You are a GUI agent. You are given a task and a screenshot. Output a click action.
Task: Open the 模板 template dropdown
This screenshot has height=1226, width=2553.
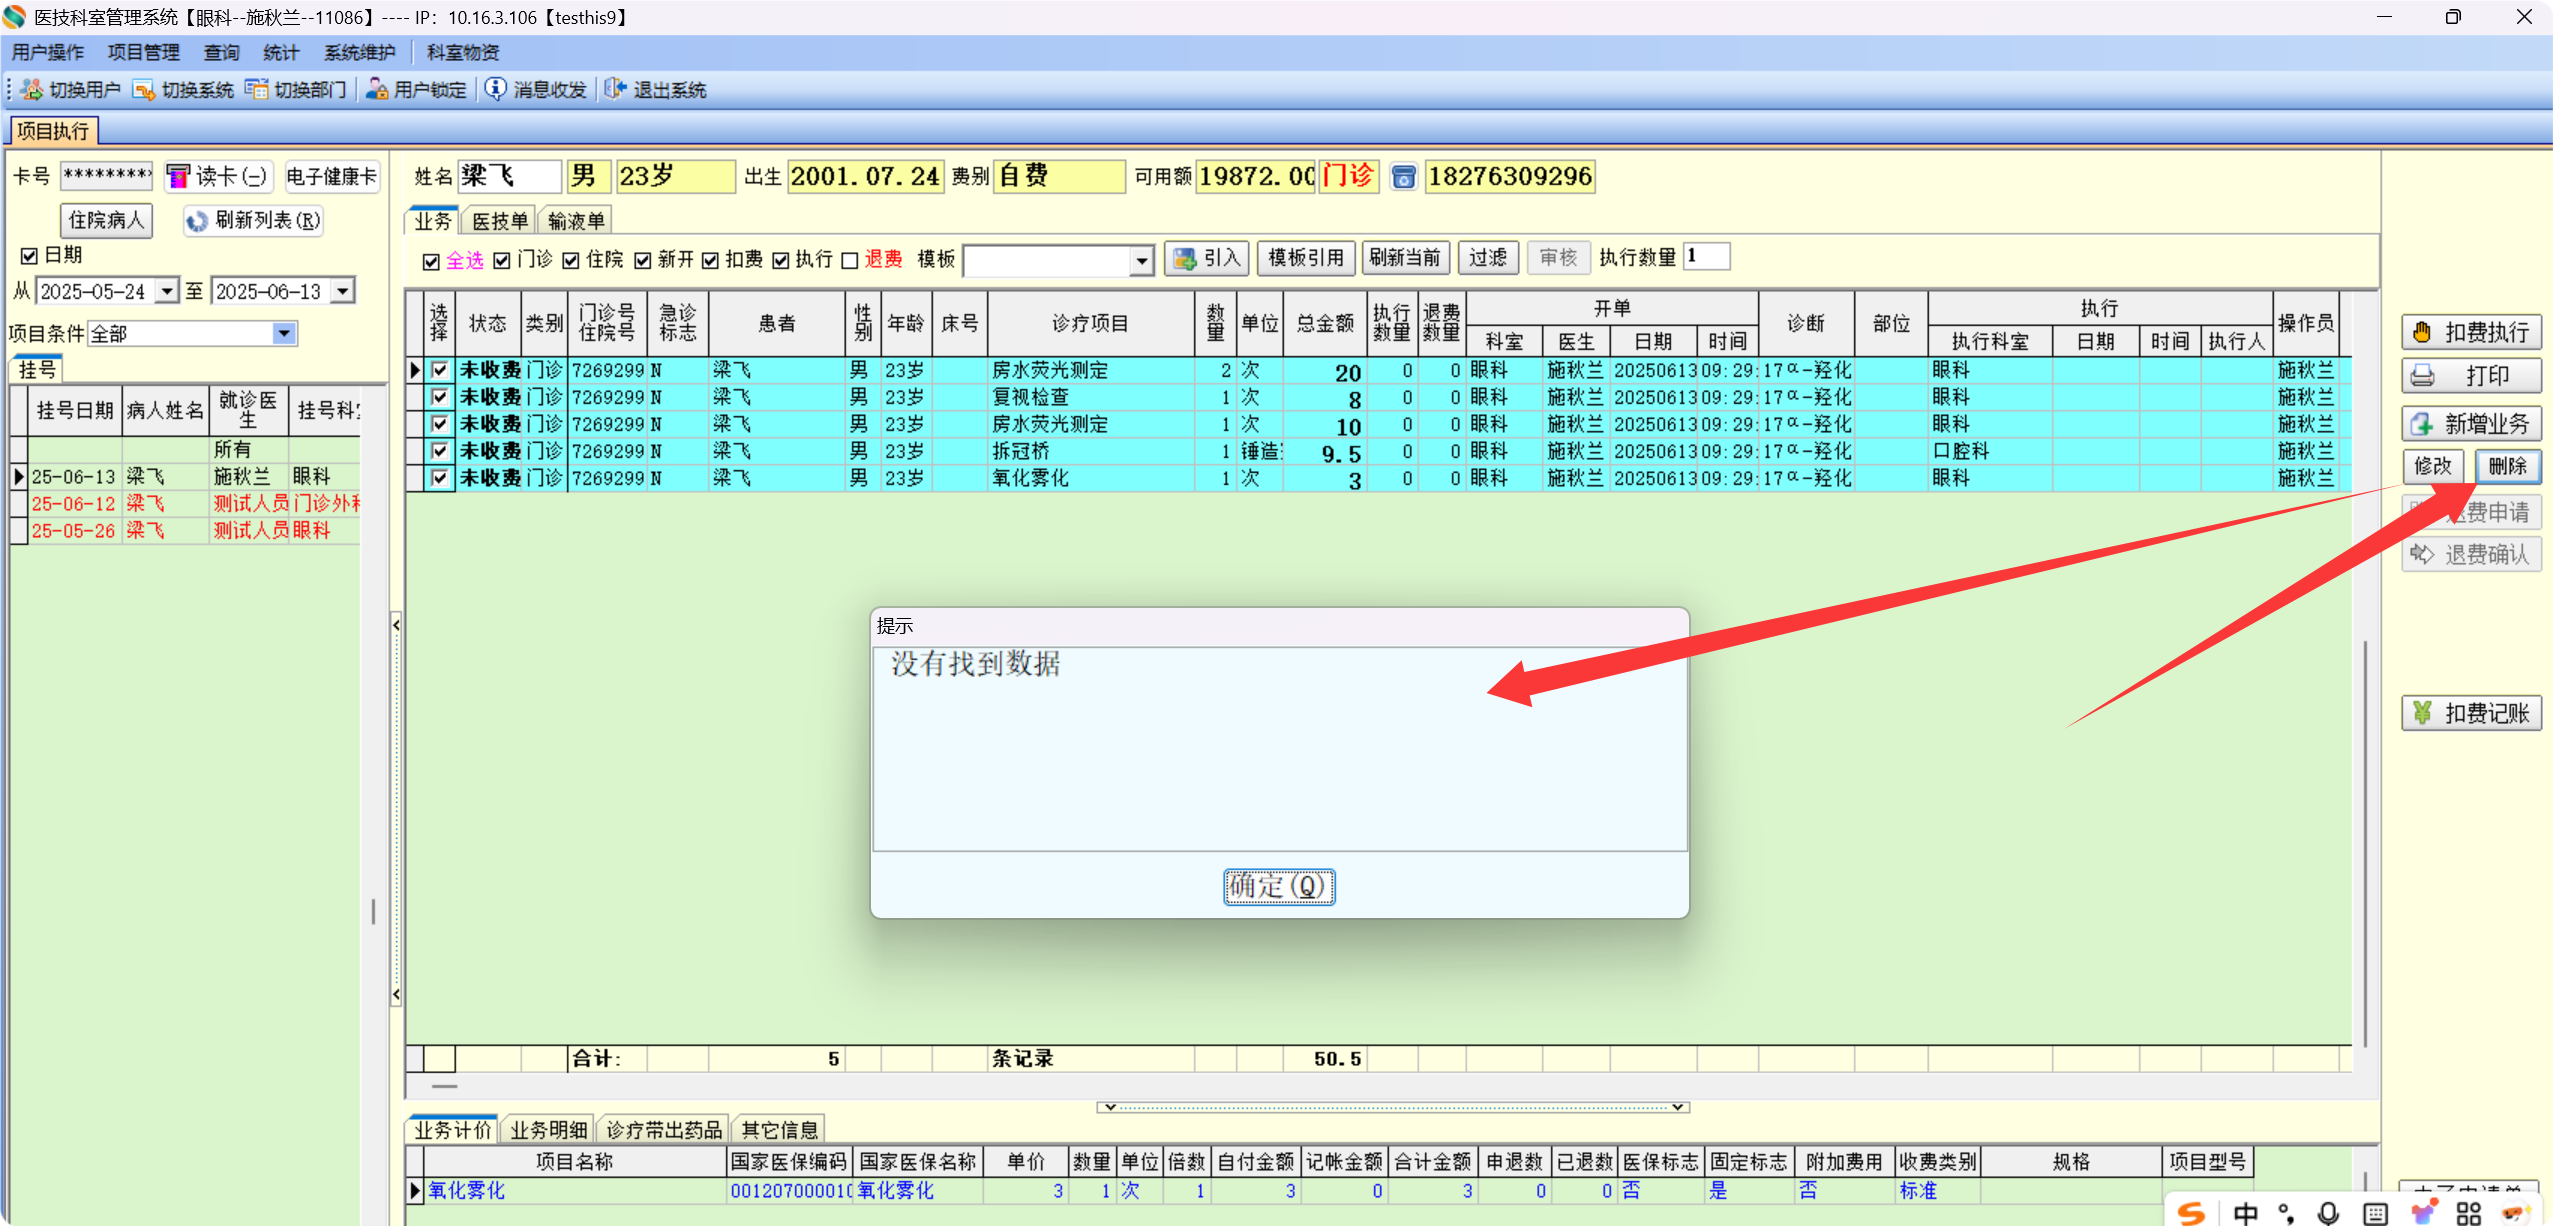[1141, 261]
